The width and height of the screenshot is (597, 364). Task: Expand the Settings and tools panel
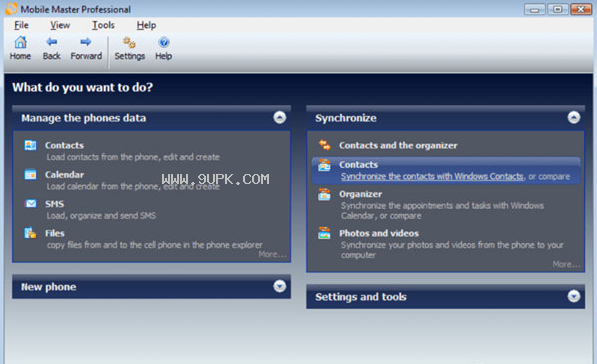[x=574, y=296]
